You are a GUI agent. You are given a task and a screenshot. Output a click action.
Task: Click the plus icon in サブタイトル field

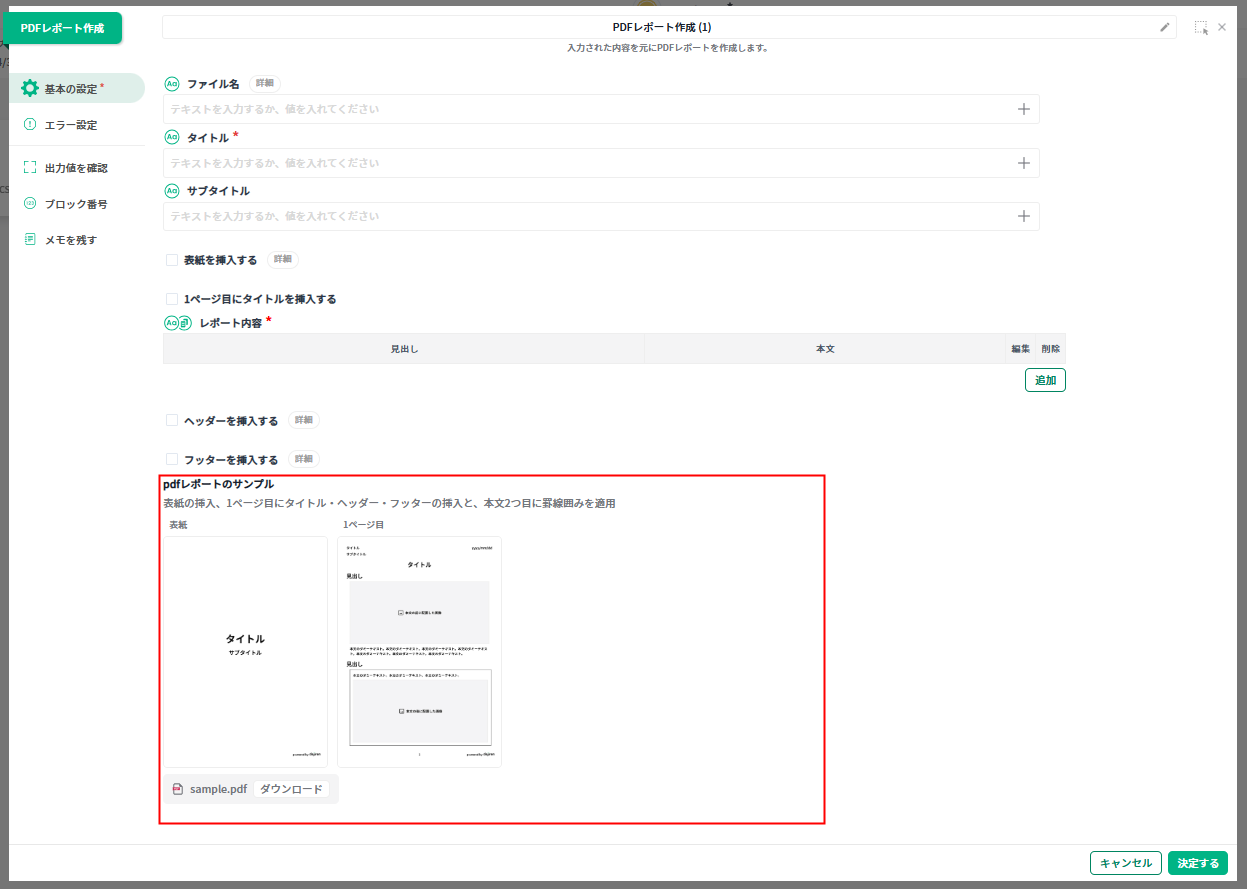(x=1023, y=216)
